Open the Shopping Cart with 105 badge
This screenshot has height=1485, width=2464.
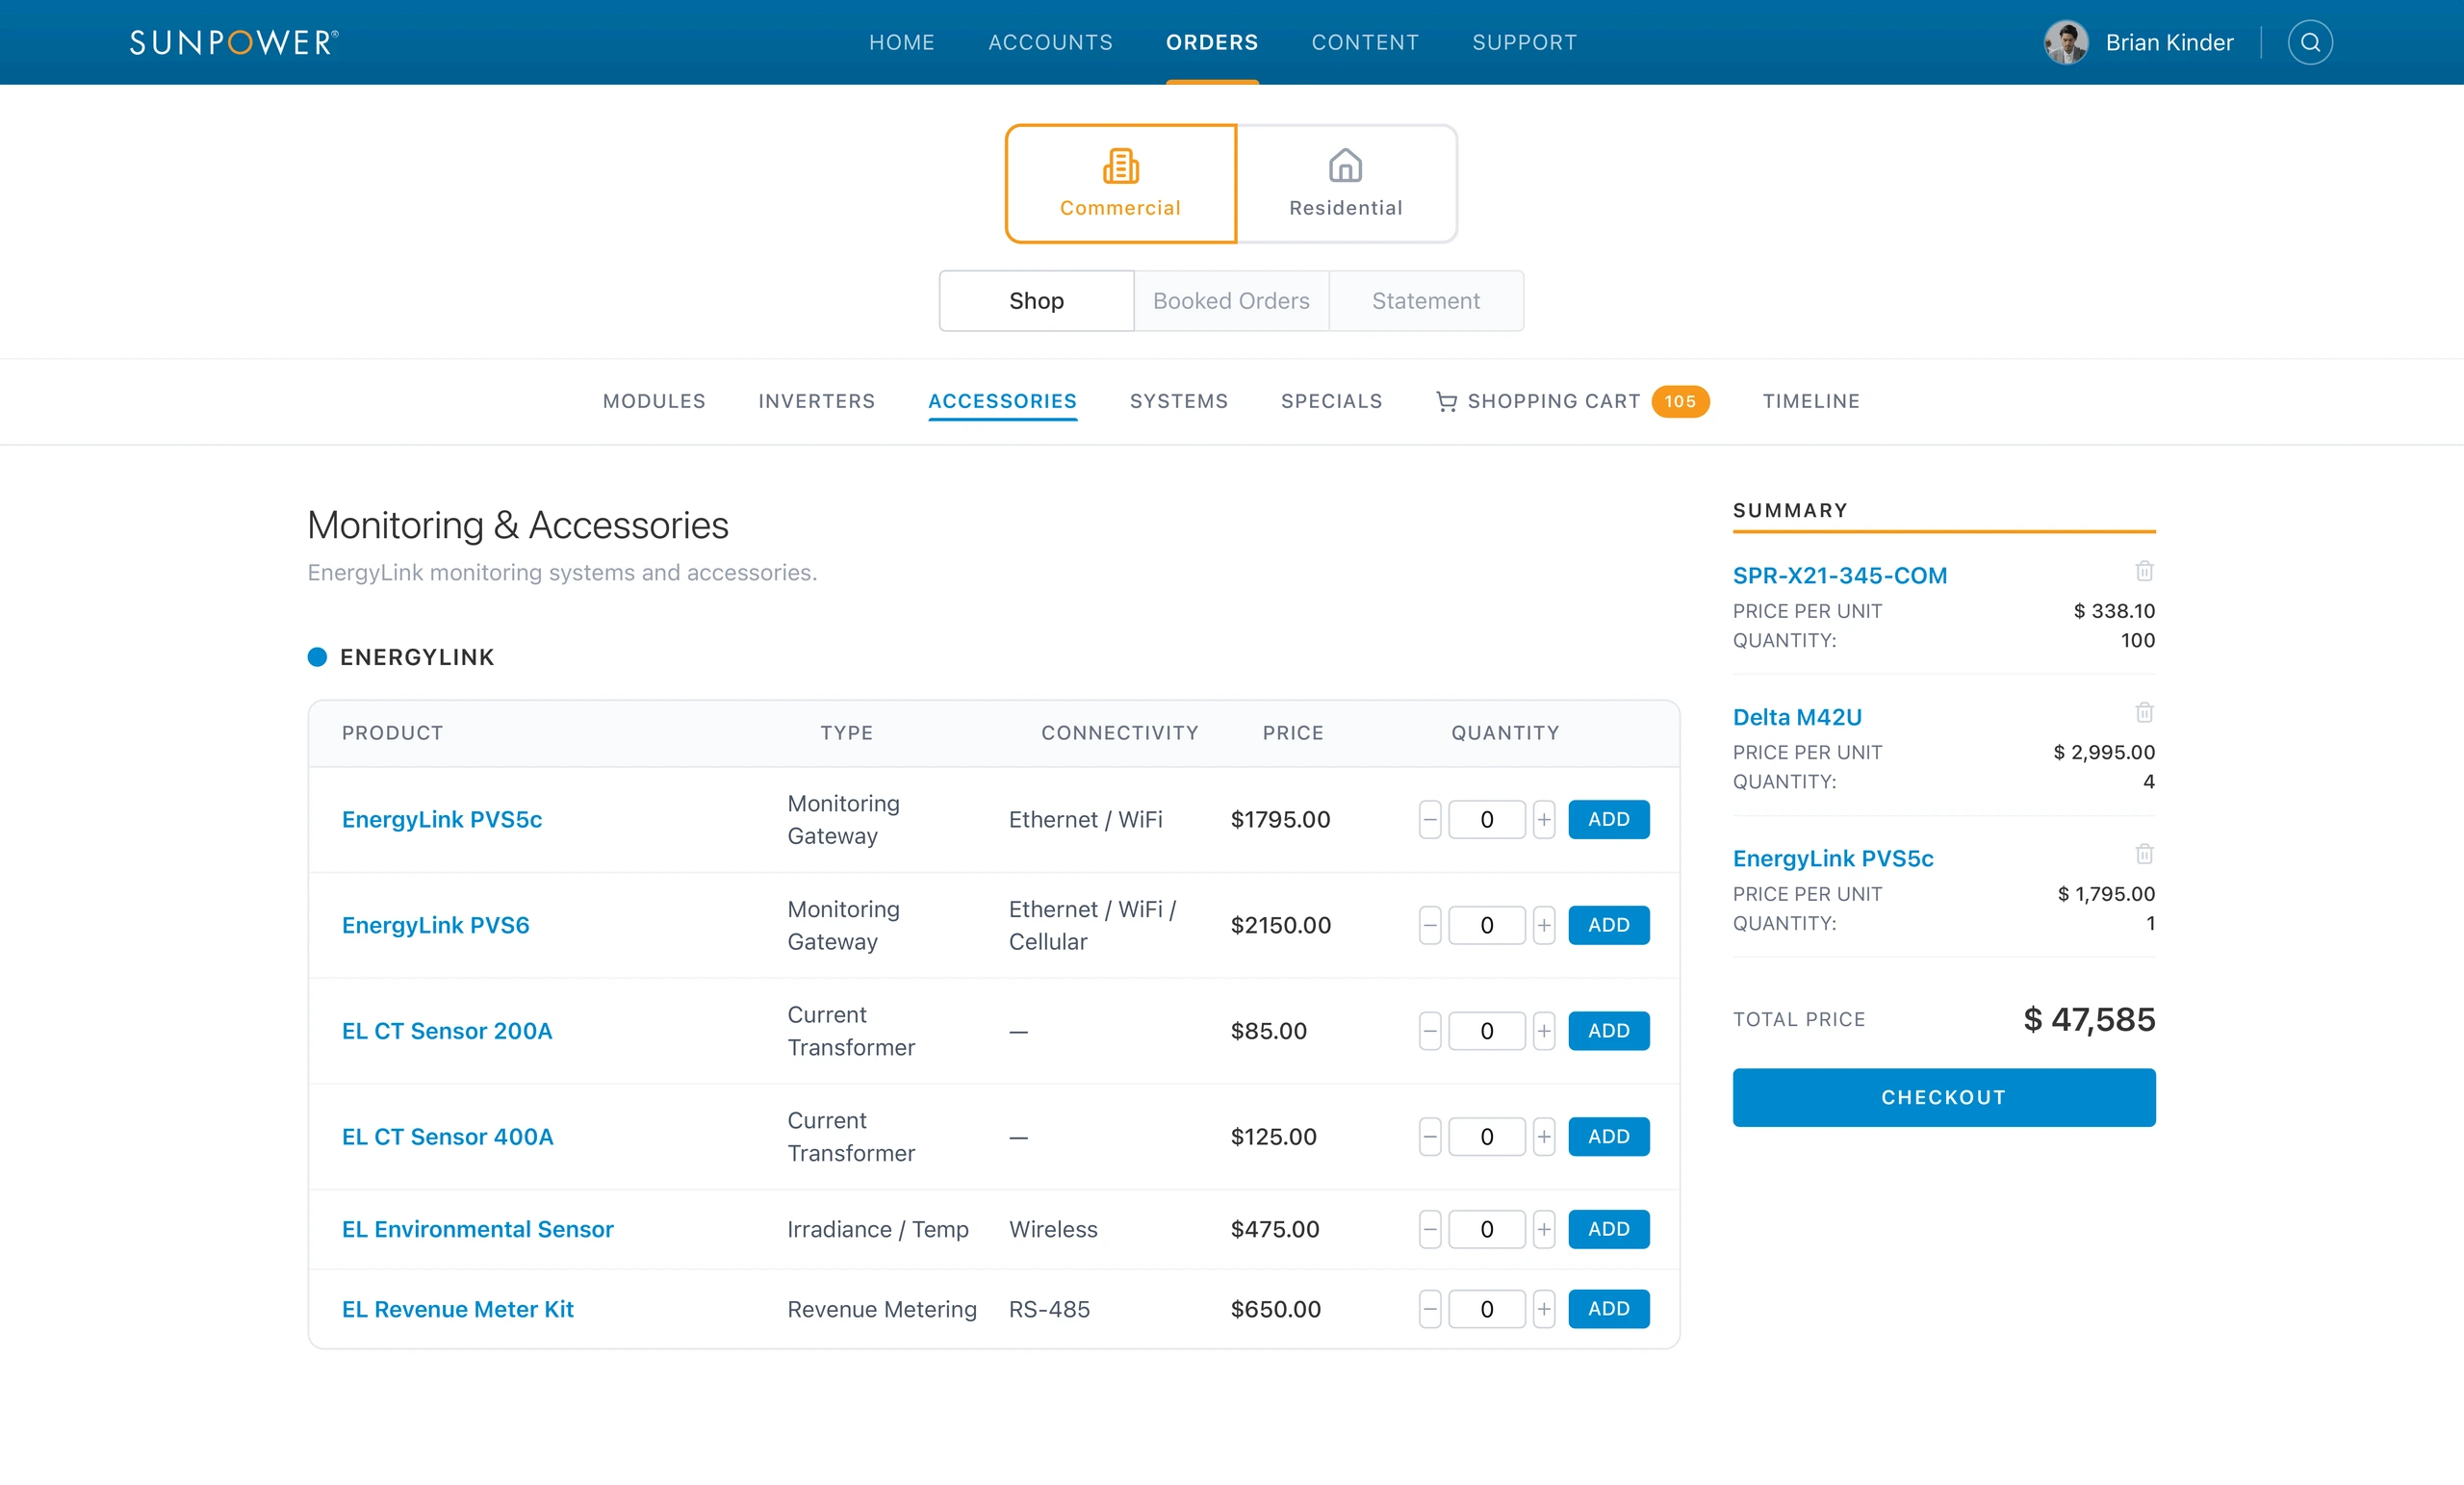coord(1572,401)
